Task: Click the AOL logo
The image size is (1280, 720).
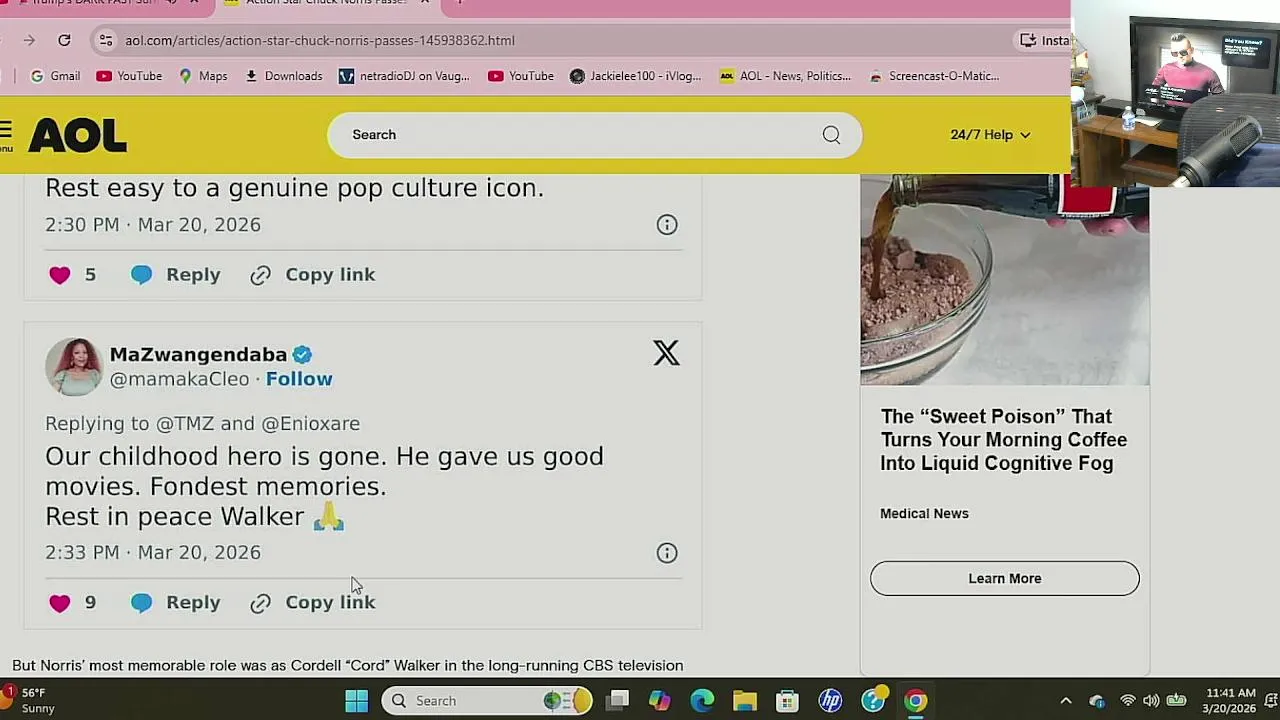Action: click(x=78, y=135)
